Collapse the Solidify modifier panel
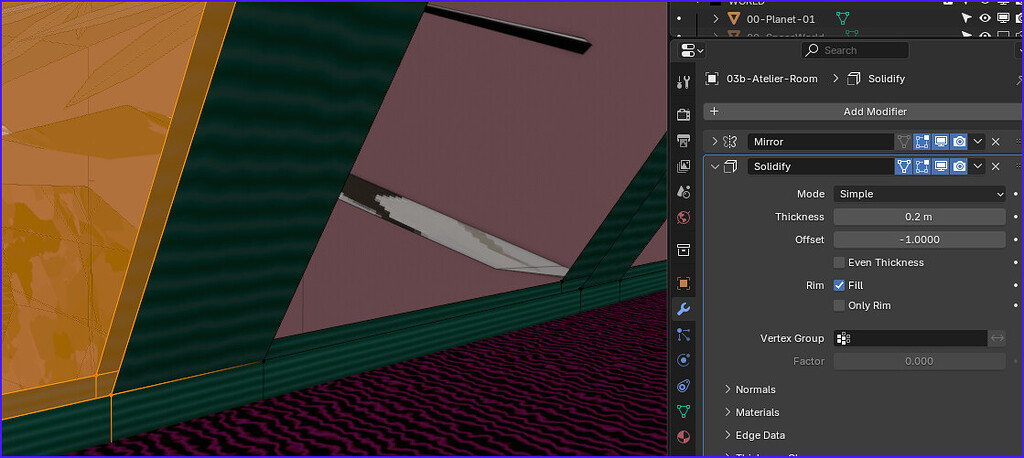1024x458 pixels. [x=715, y=166]
